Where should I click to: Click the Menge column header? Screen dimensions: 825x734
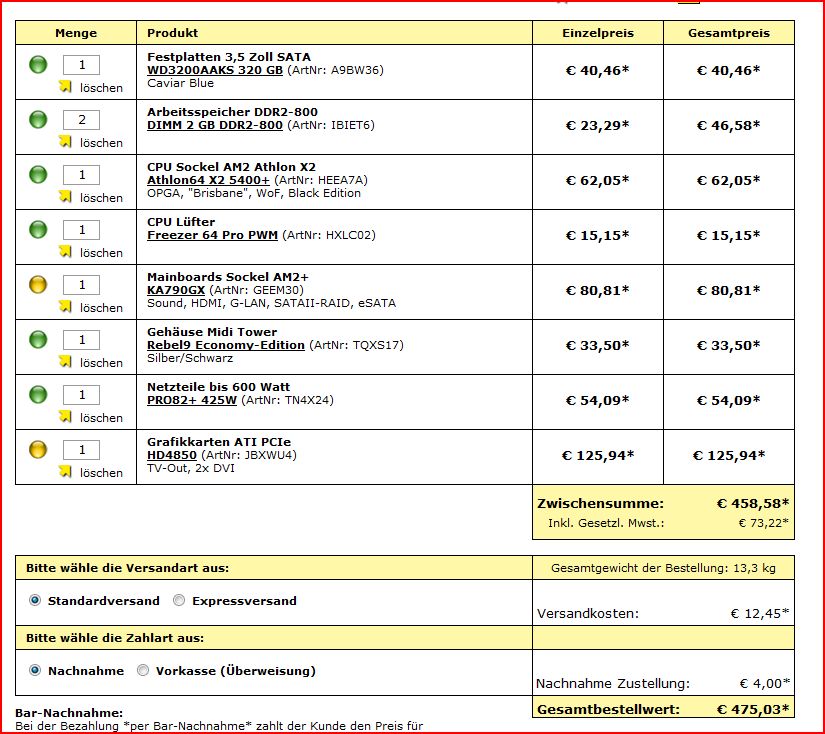(76, 33)
